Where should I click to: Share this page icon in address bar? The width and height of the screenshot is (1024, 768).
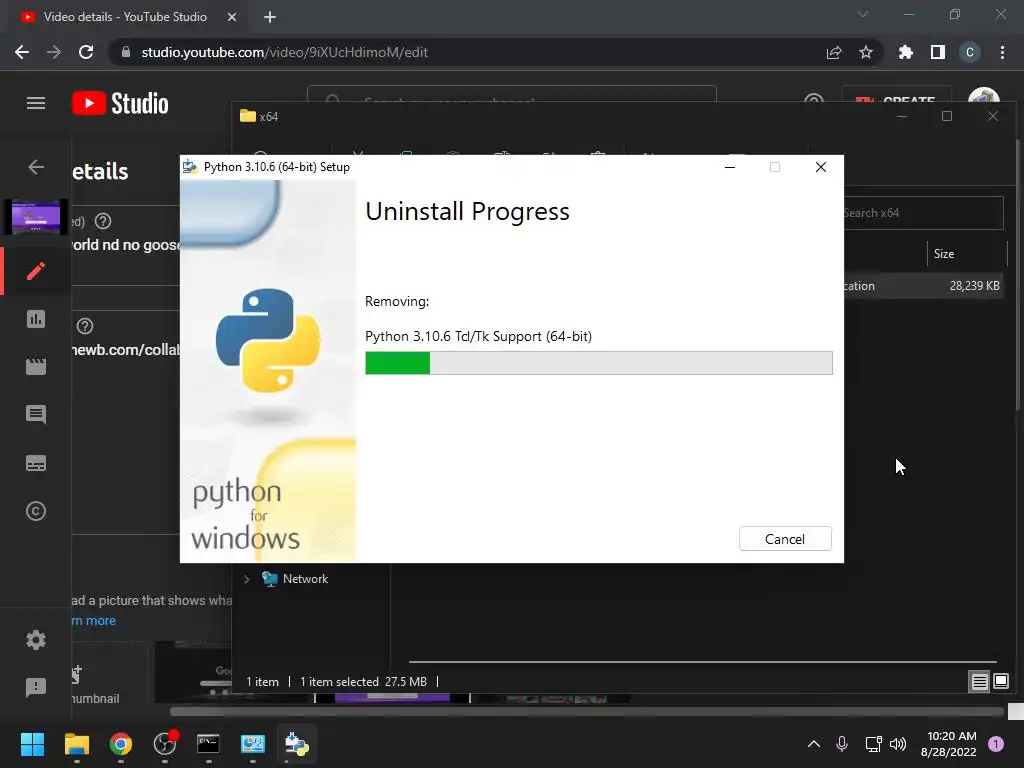click(834, 52)
